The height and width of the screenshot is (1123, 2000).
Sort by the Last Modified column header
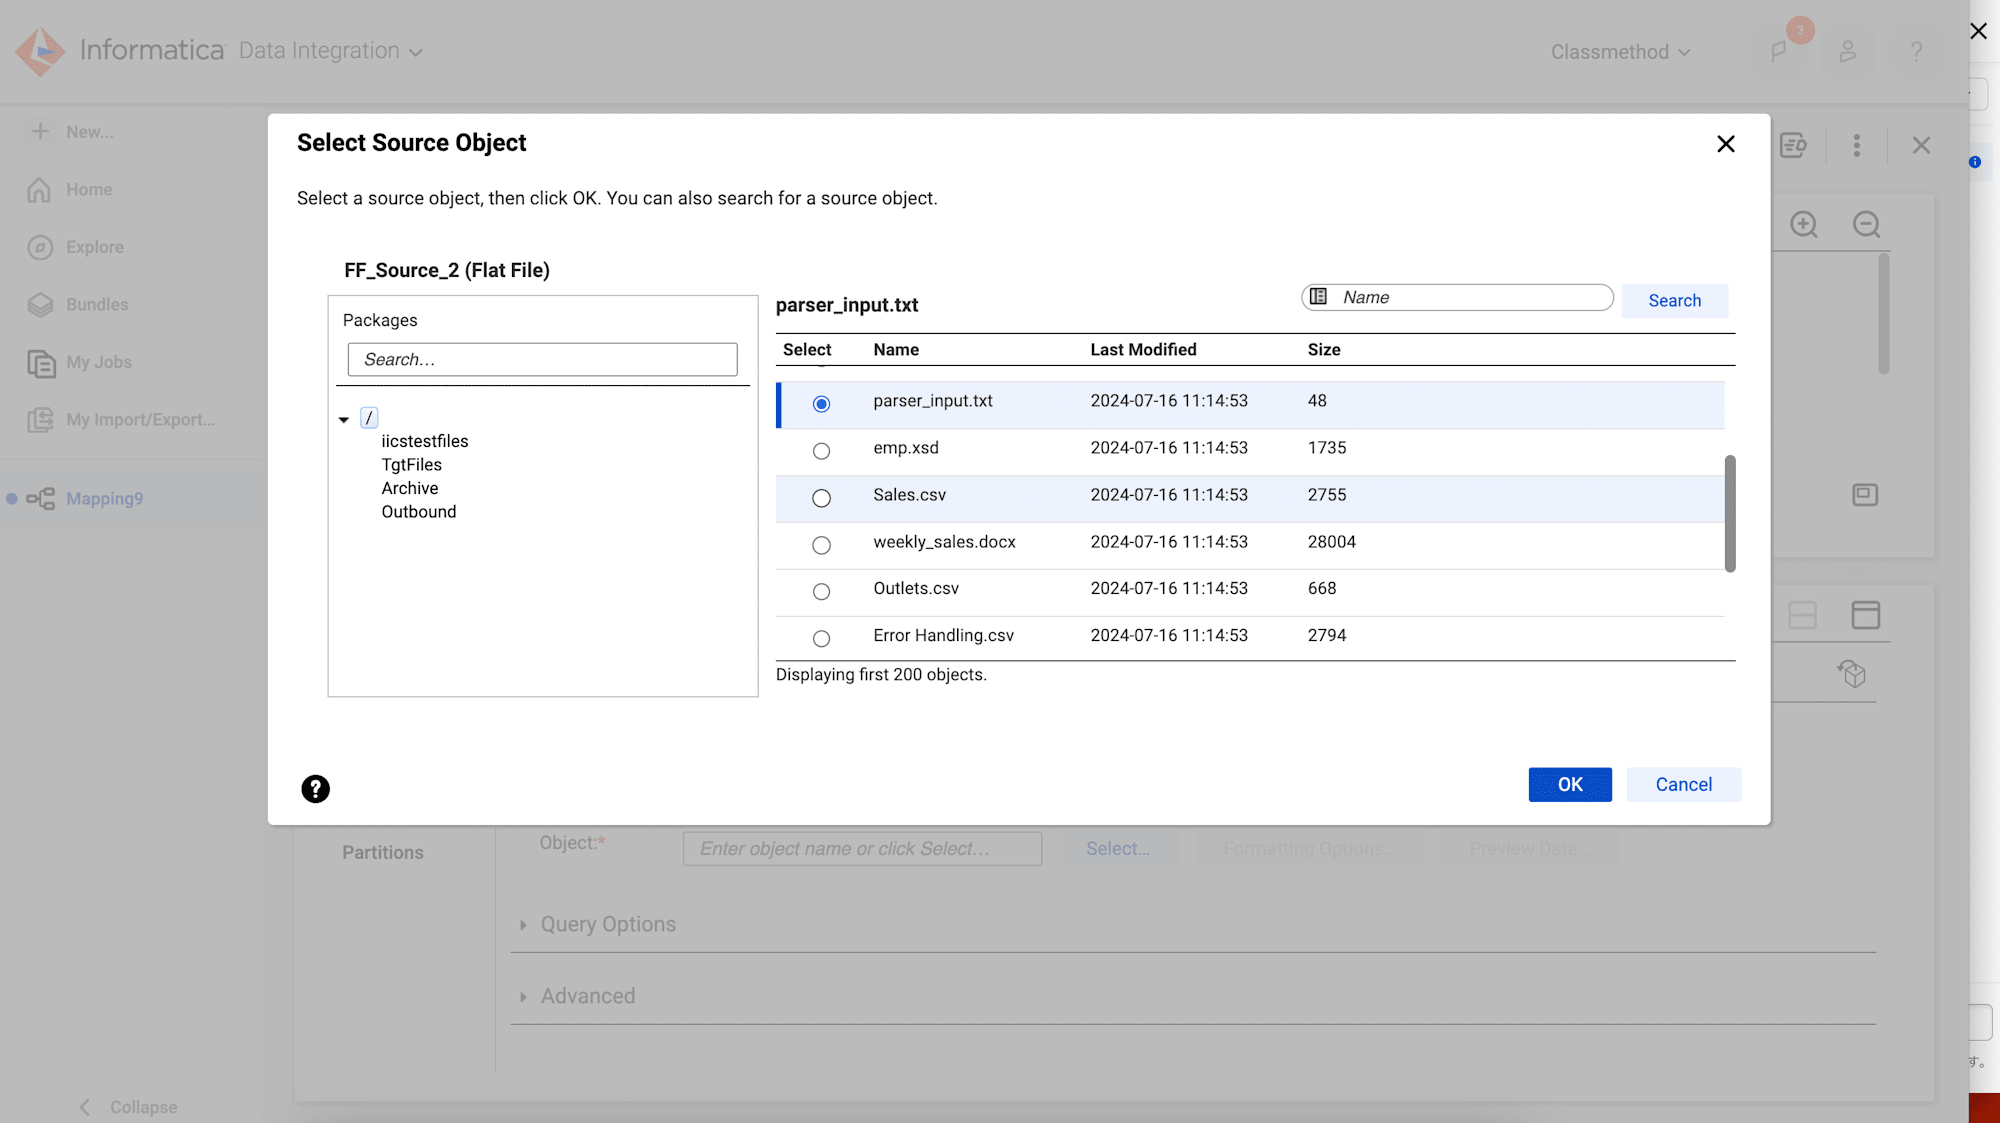(x=1143, y=350)
